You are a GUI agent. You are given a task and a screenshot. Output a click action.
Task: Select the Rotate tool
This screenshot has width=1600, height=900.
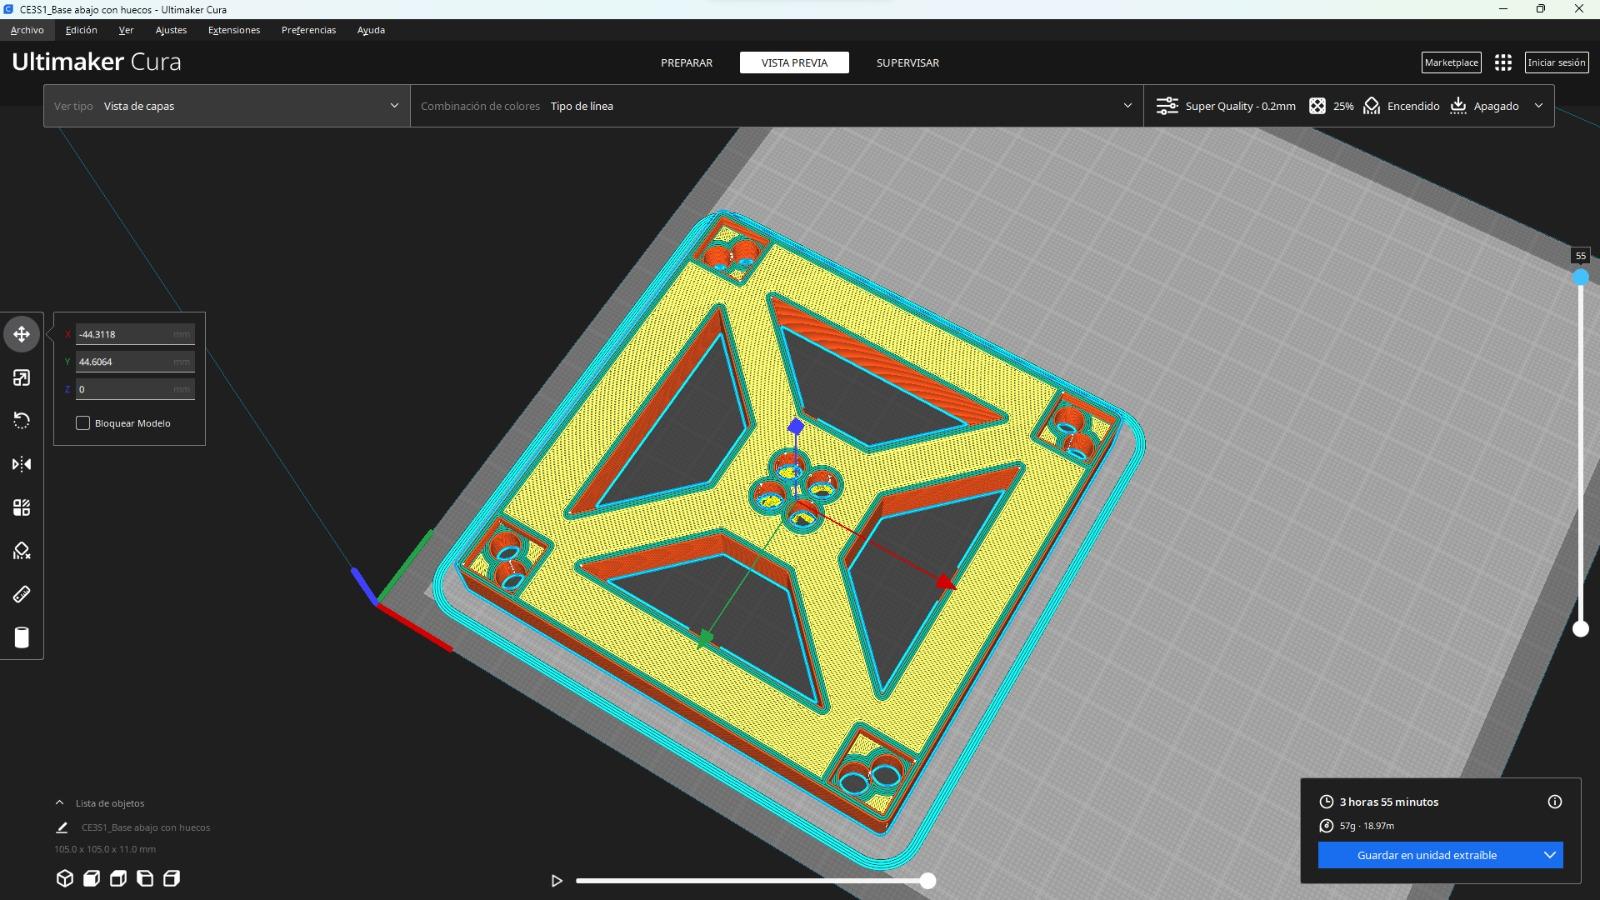(22, 420)
